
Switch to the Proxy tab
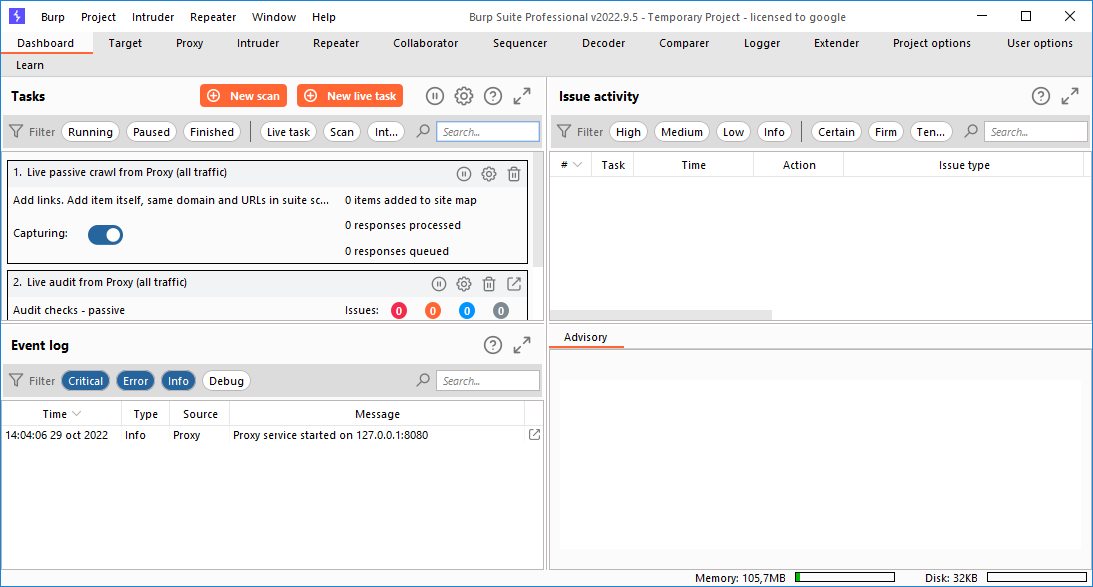[x=190, y=43]
